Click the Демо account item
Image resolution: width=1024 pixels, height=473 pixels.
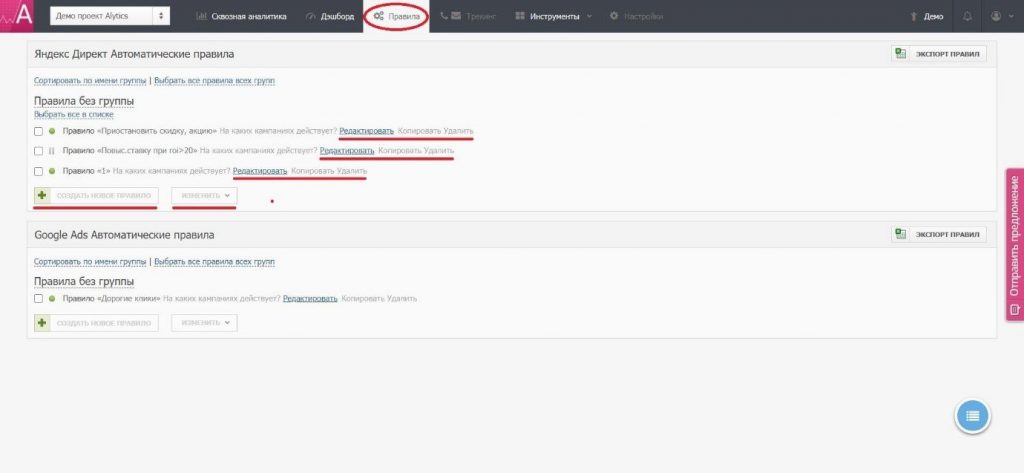click(x=926, y=16)
